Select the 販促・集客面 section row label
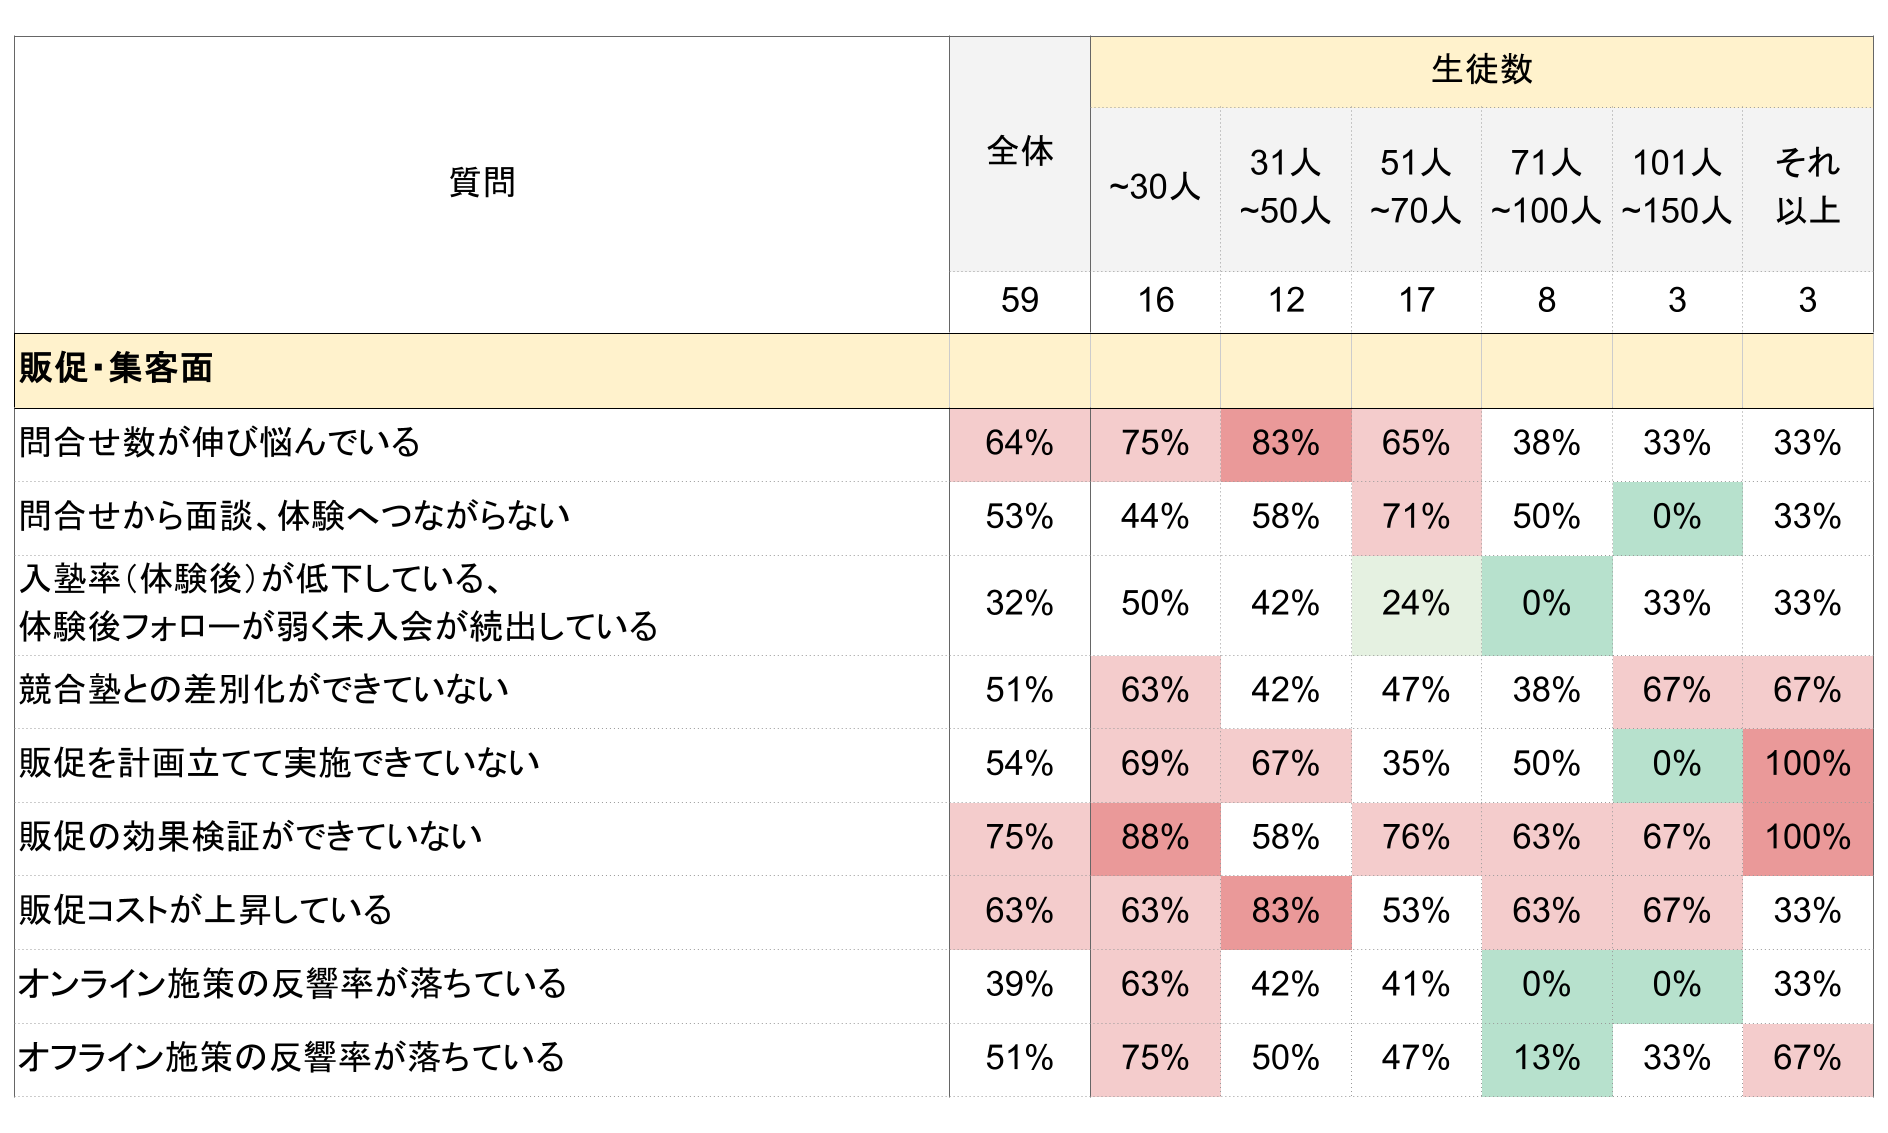The width and height of the screenshot is (1888, 1133). 116,369
